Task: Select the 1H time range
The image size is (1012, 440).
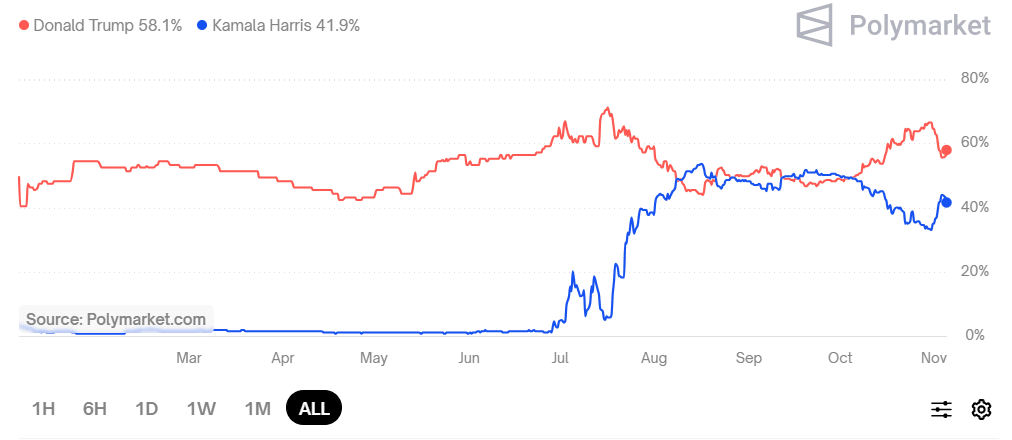Action: pos(43,408)
